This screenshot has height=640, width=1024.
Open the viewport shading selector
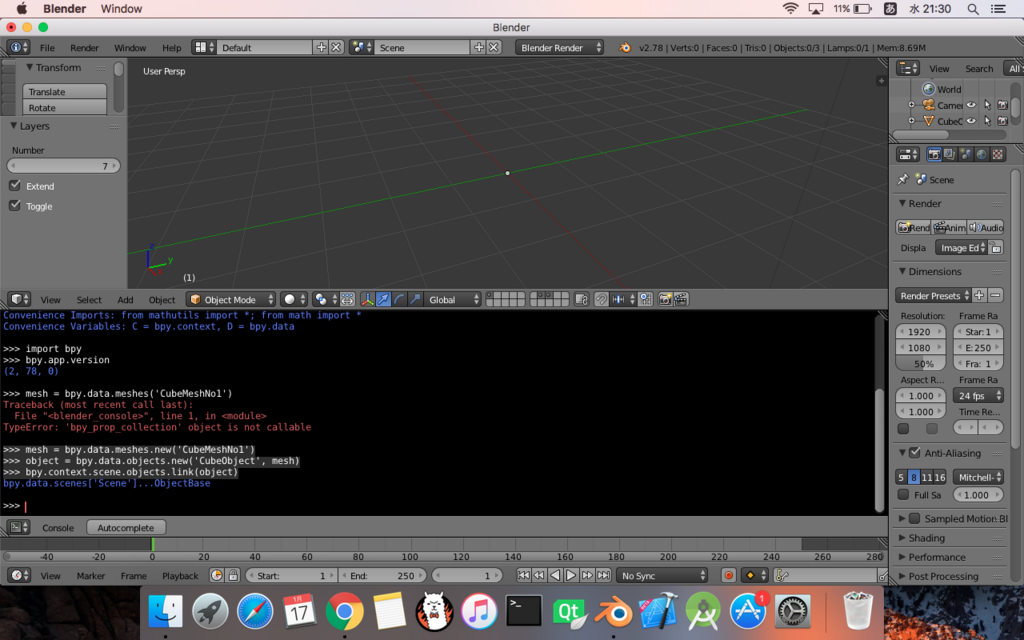pos(295,299)
